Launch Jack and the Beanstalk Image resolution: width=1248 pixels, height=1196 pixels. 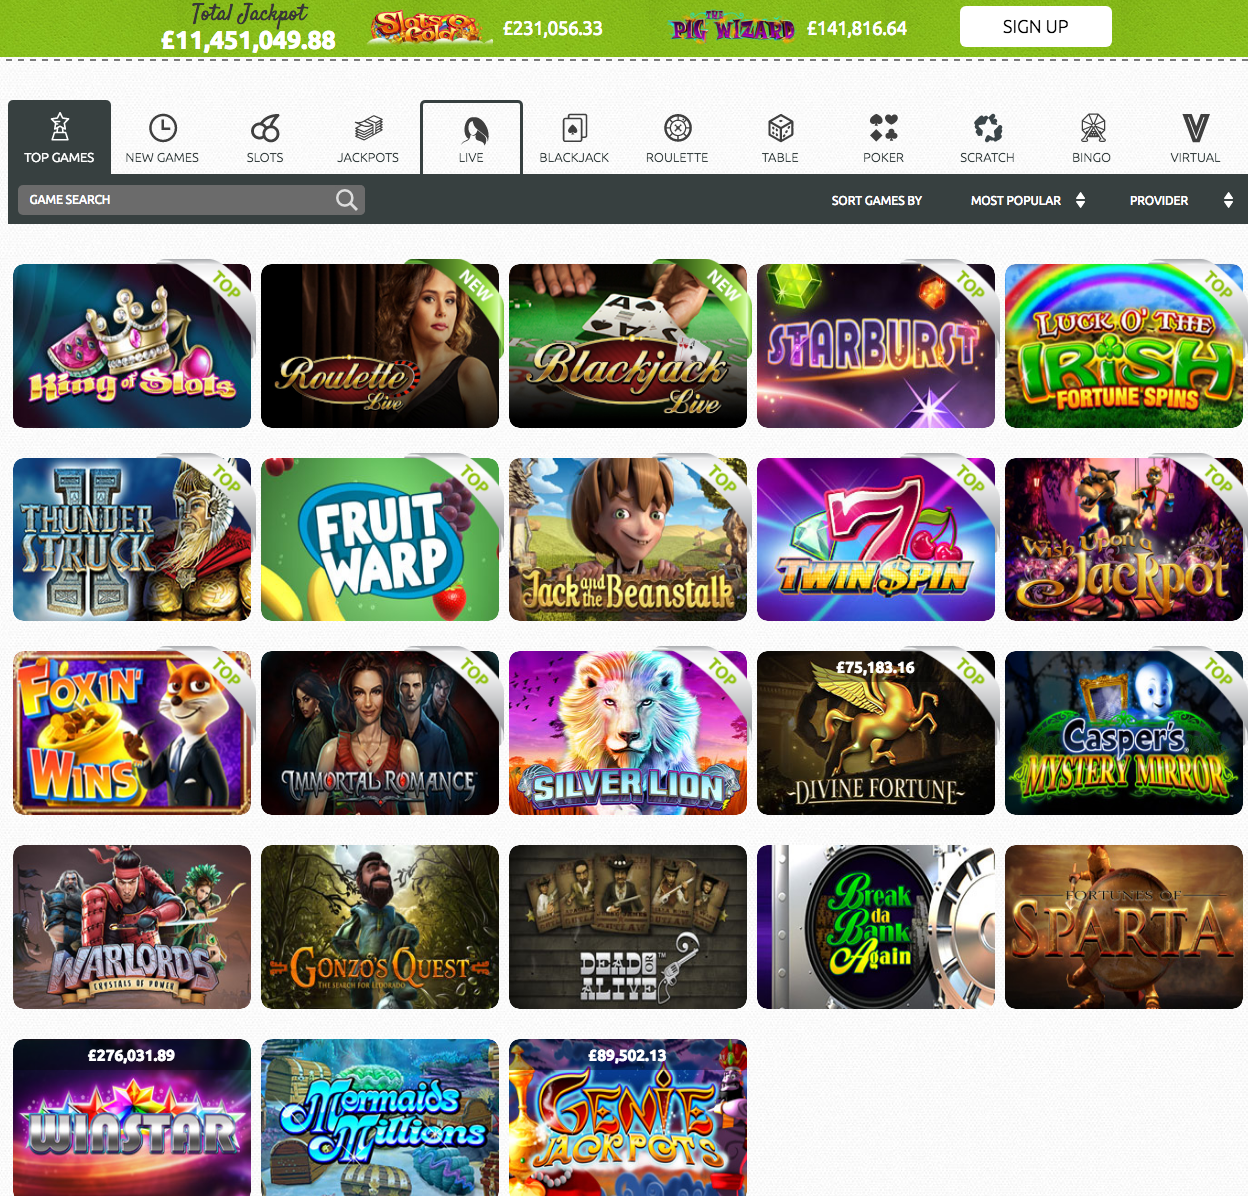pos(628,540)
